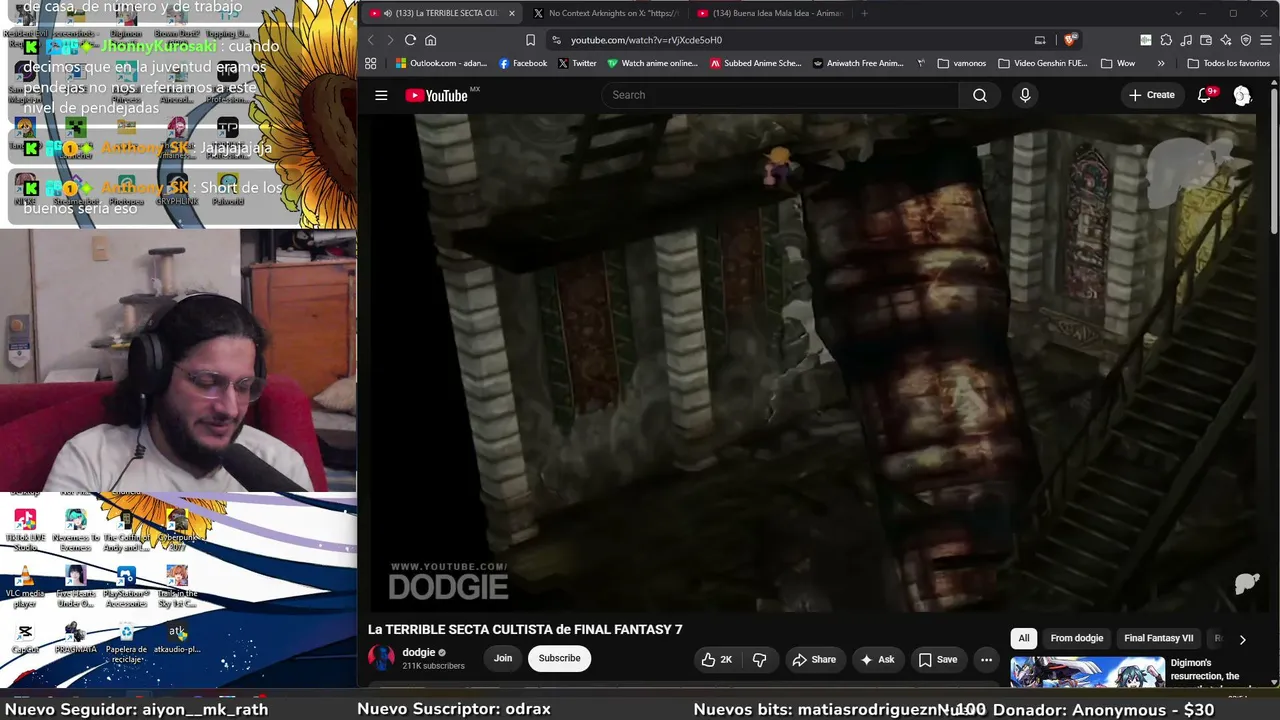
Task: Bookmark this page with the bookmark icon
Action: click(530, 40)
